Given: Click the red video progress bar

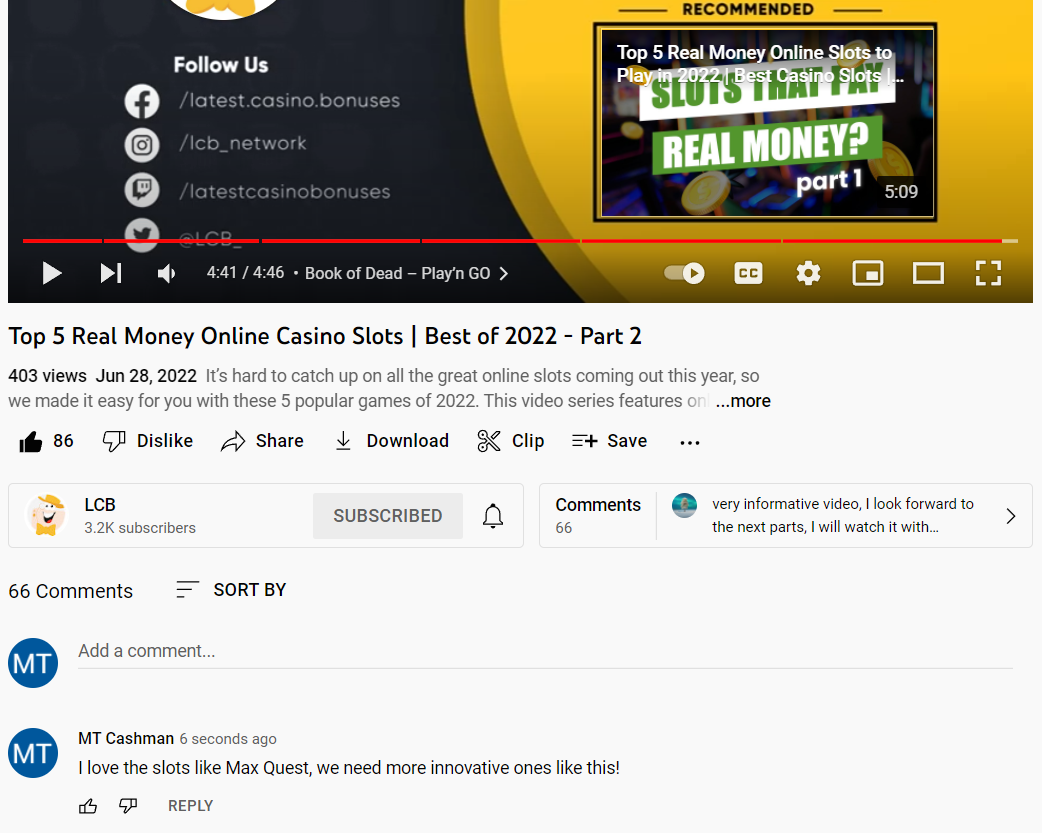Looking at the screenshot, I should tap(512, 241).
